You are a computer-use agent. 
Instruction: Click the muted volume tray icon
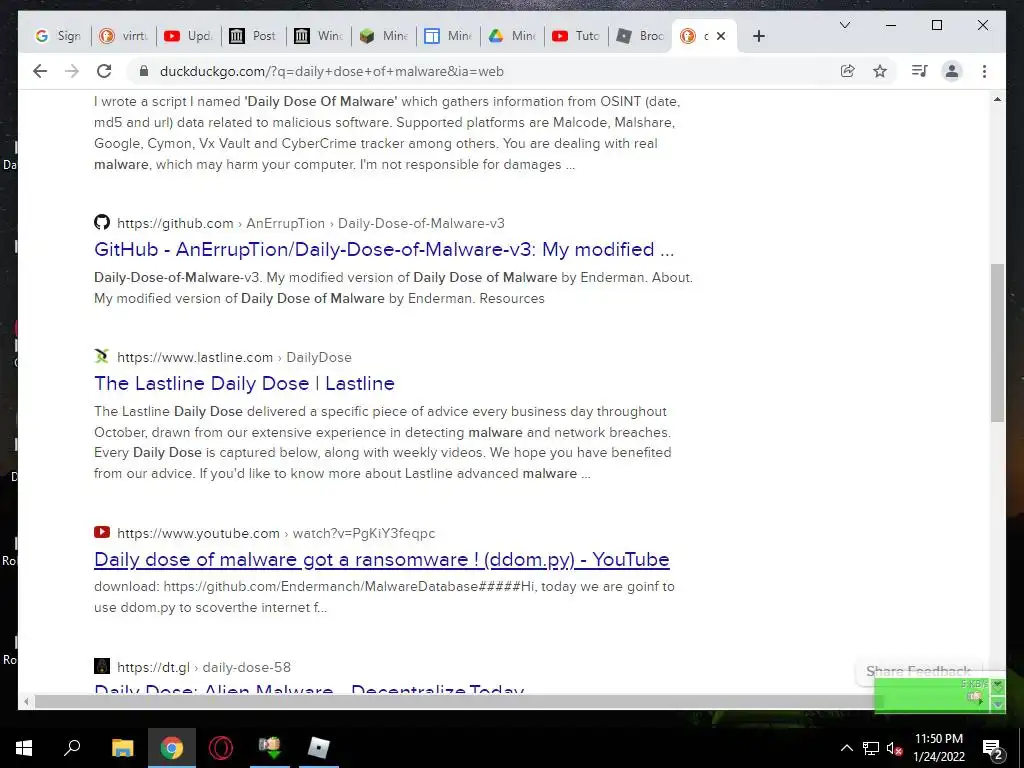click(894, 748)
